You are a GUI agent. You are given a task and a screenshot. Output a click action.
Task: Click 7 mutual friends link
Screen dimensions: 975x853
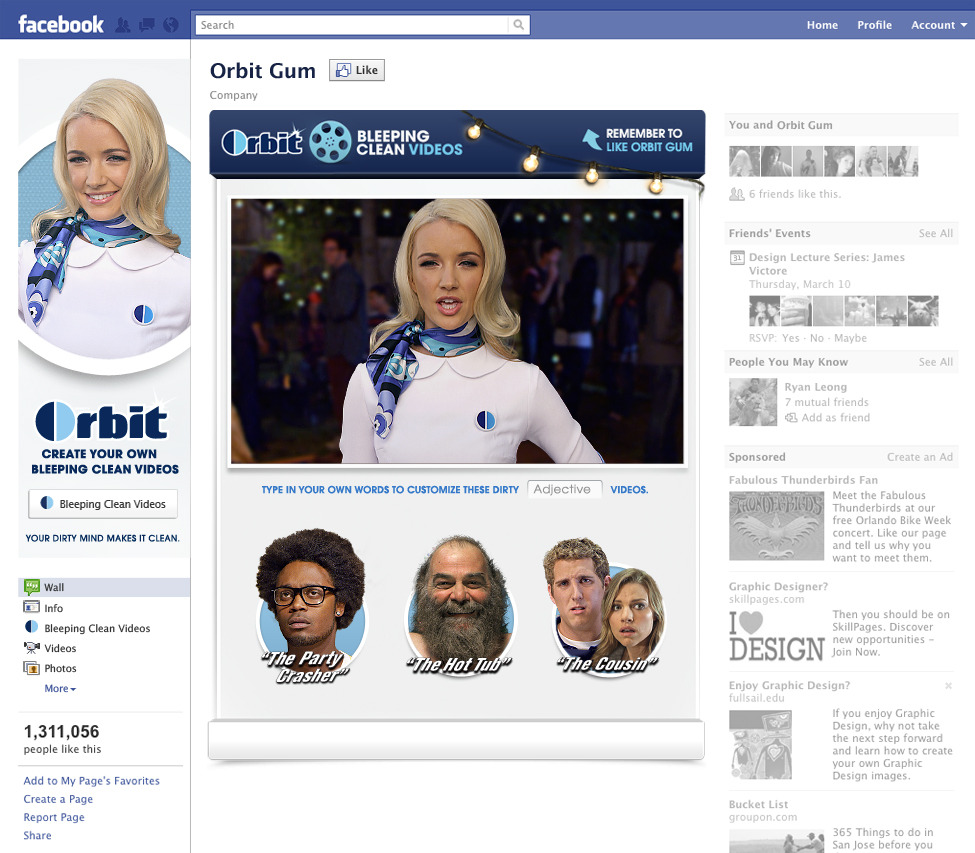[x=826, y=402]
